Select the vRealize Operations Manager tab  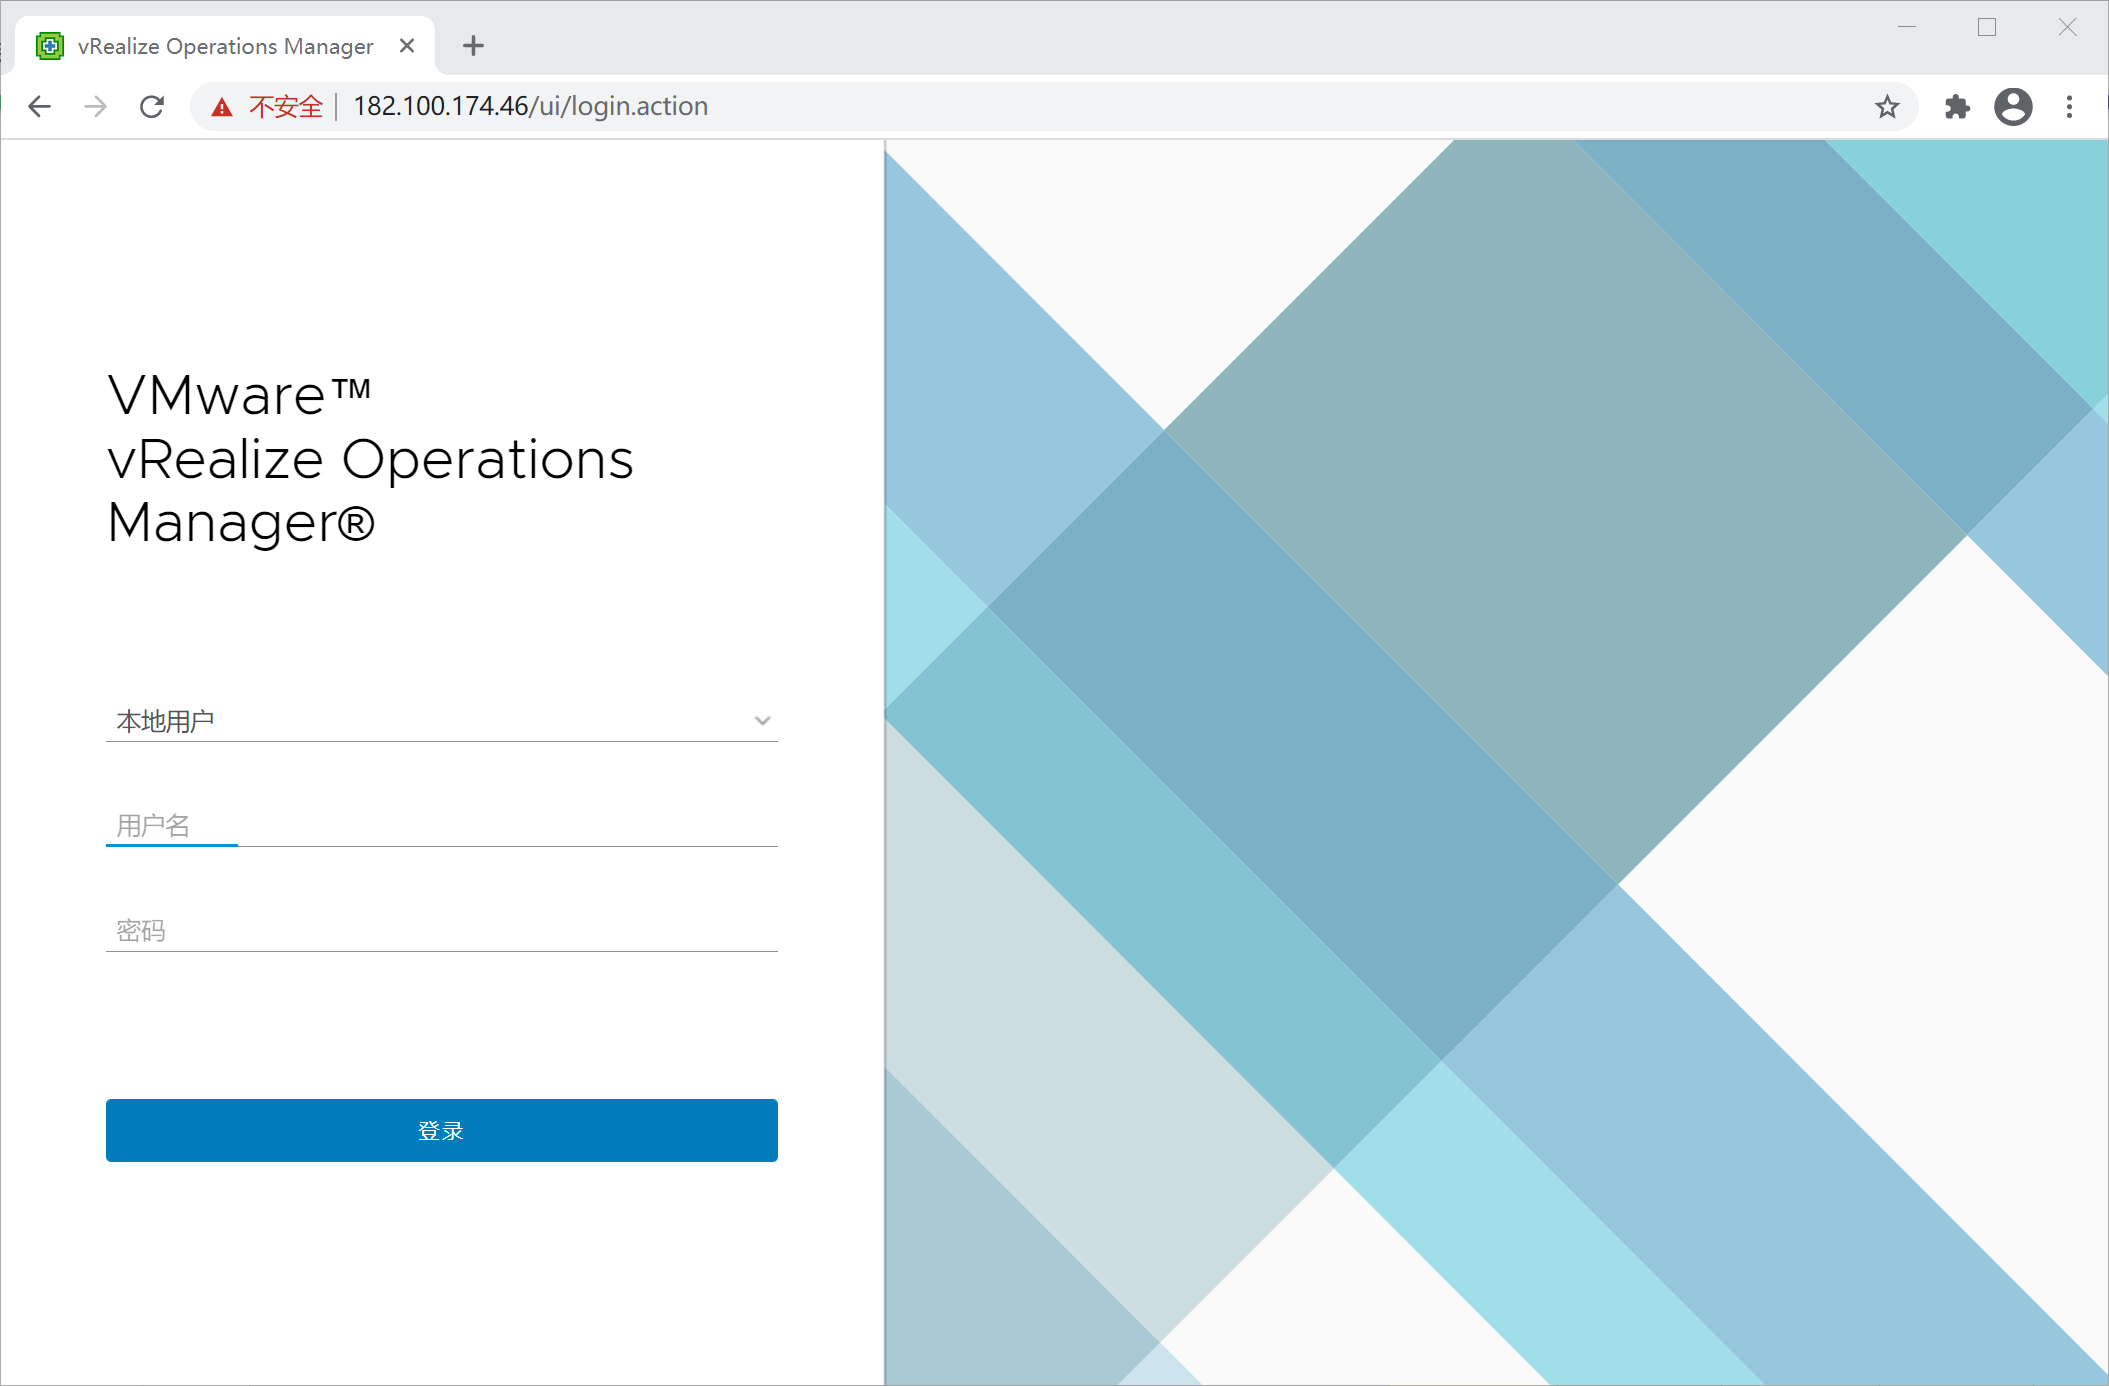click(x=225, y=45)
